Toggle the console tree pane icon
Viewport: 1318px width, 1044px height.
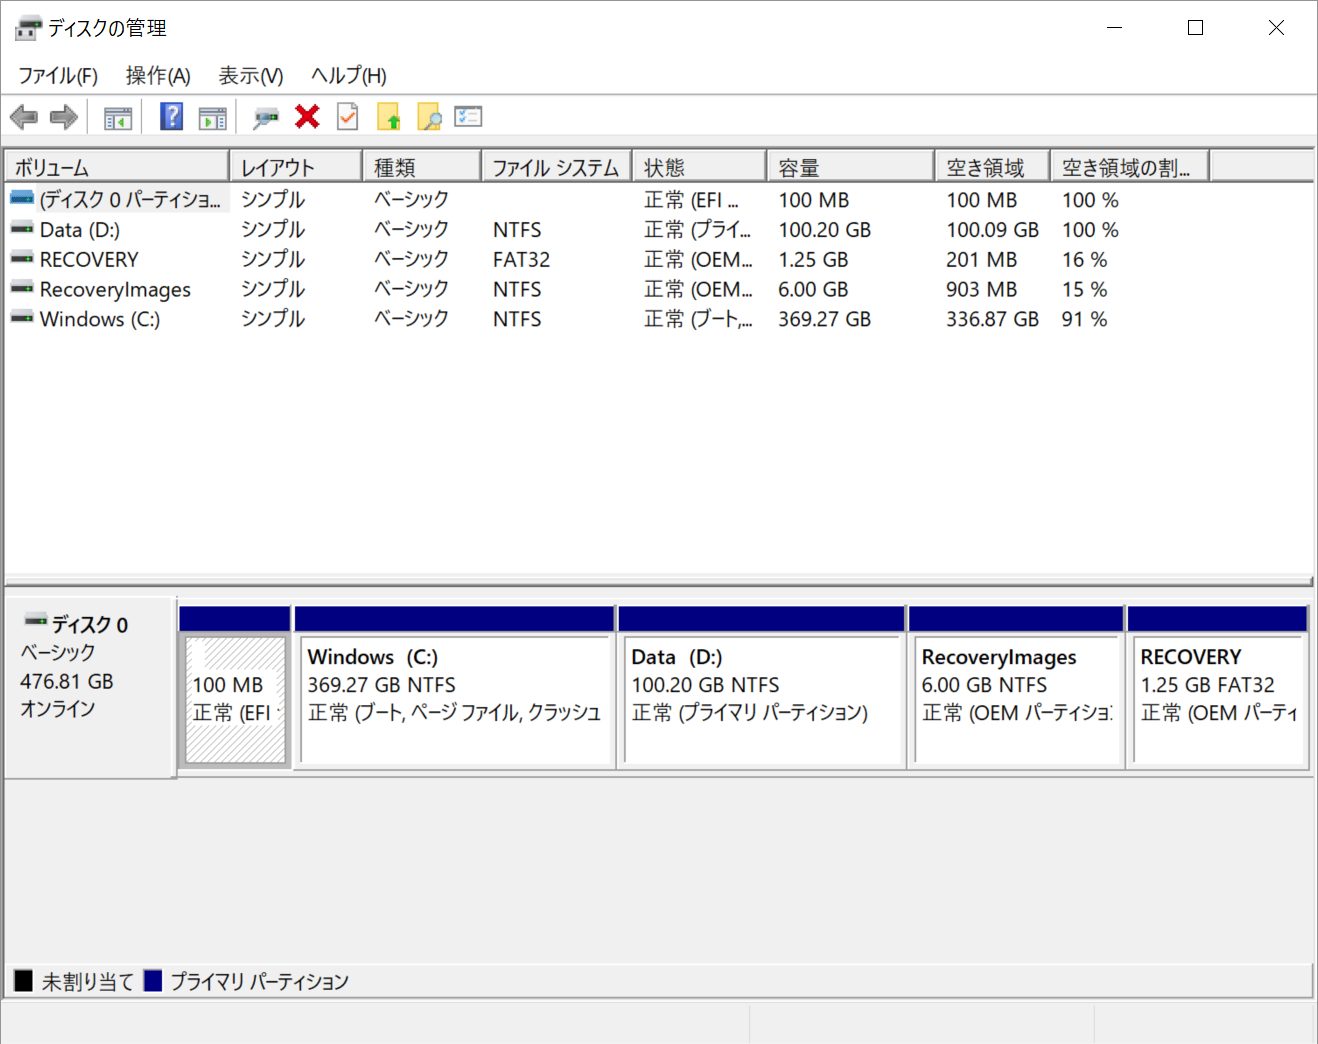pyautogui.click(x=118, y=118)
